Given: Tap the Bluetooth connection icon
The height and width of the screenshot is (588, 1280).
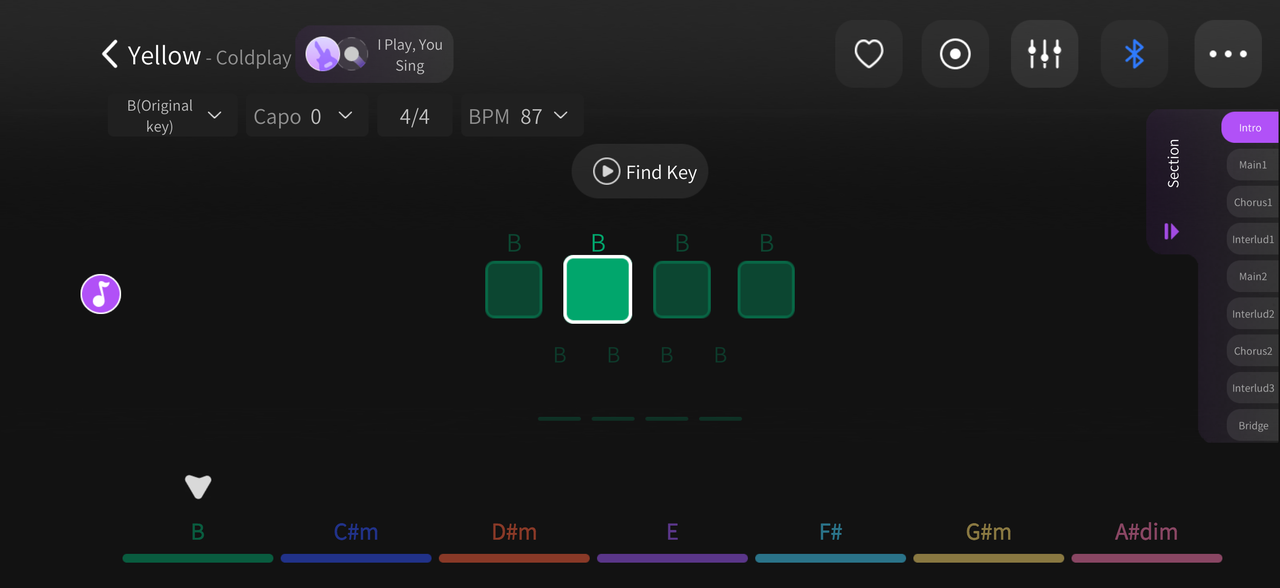Looking at the screenshot, I should pos(1134,54).
